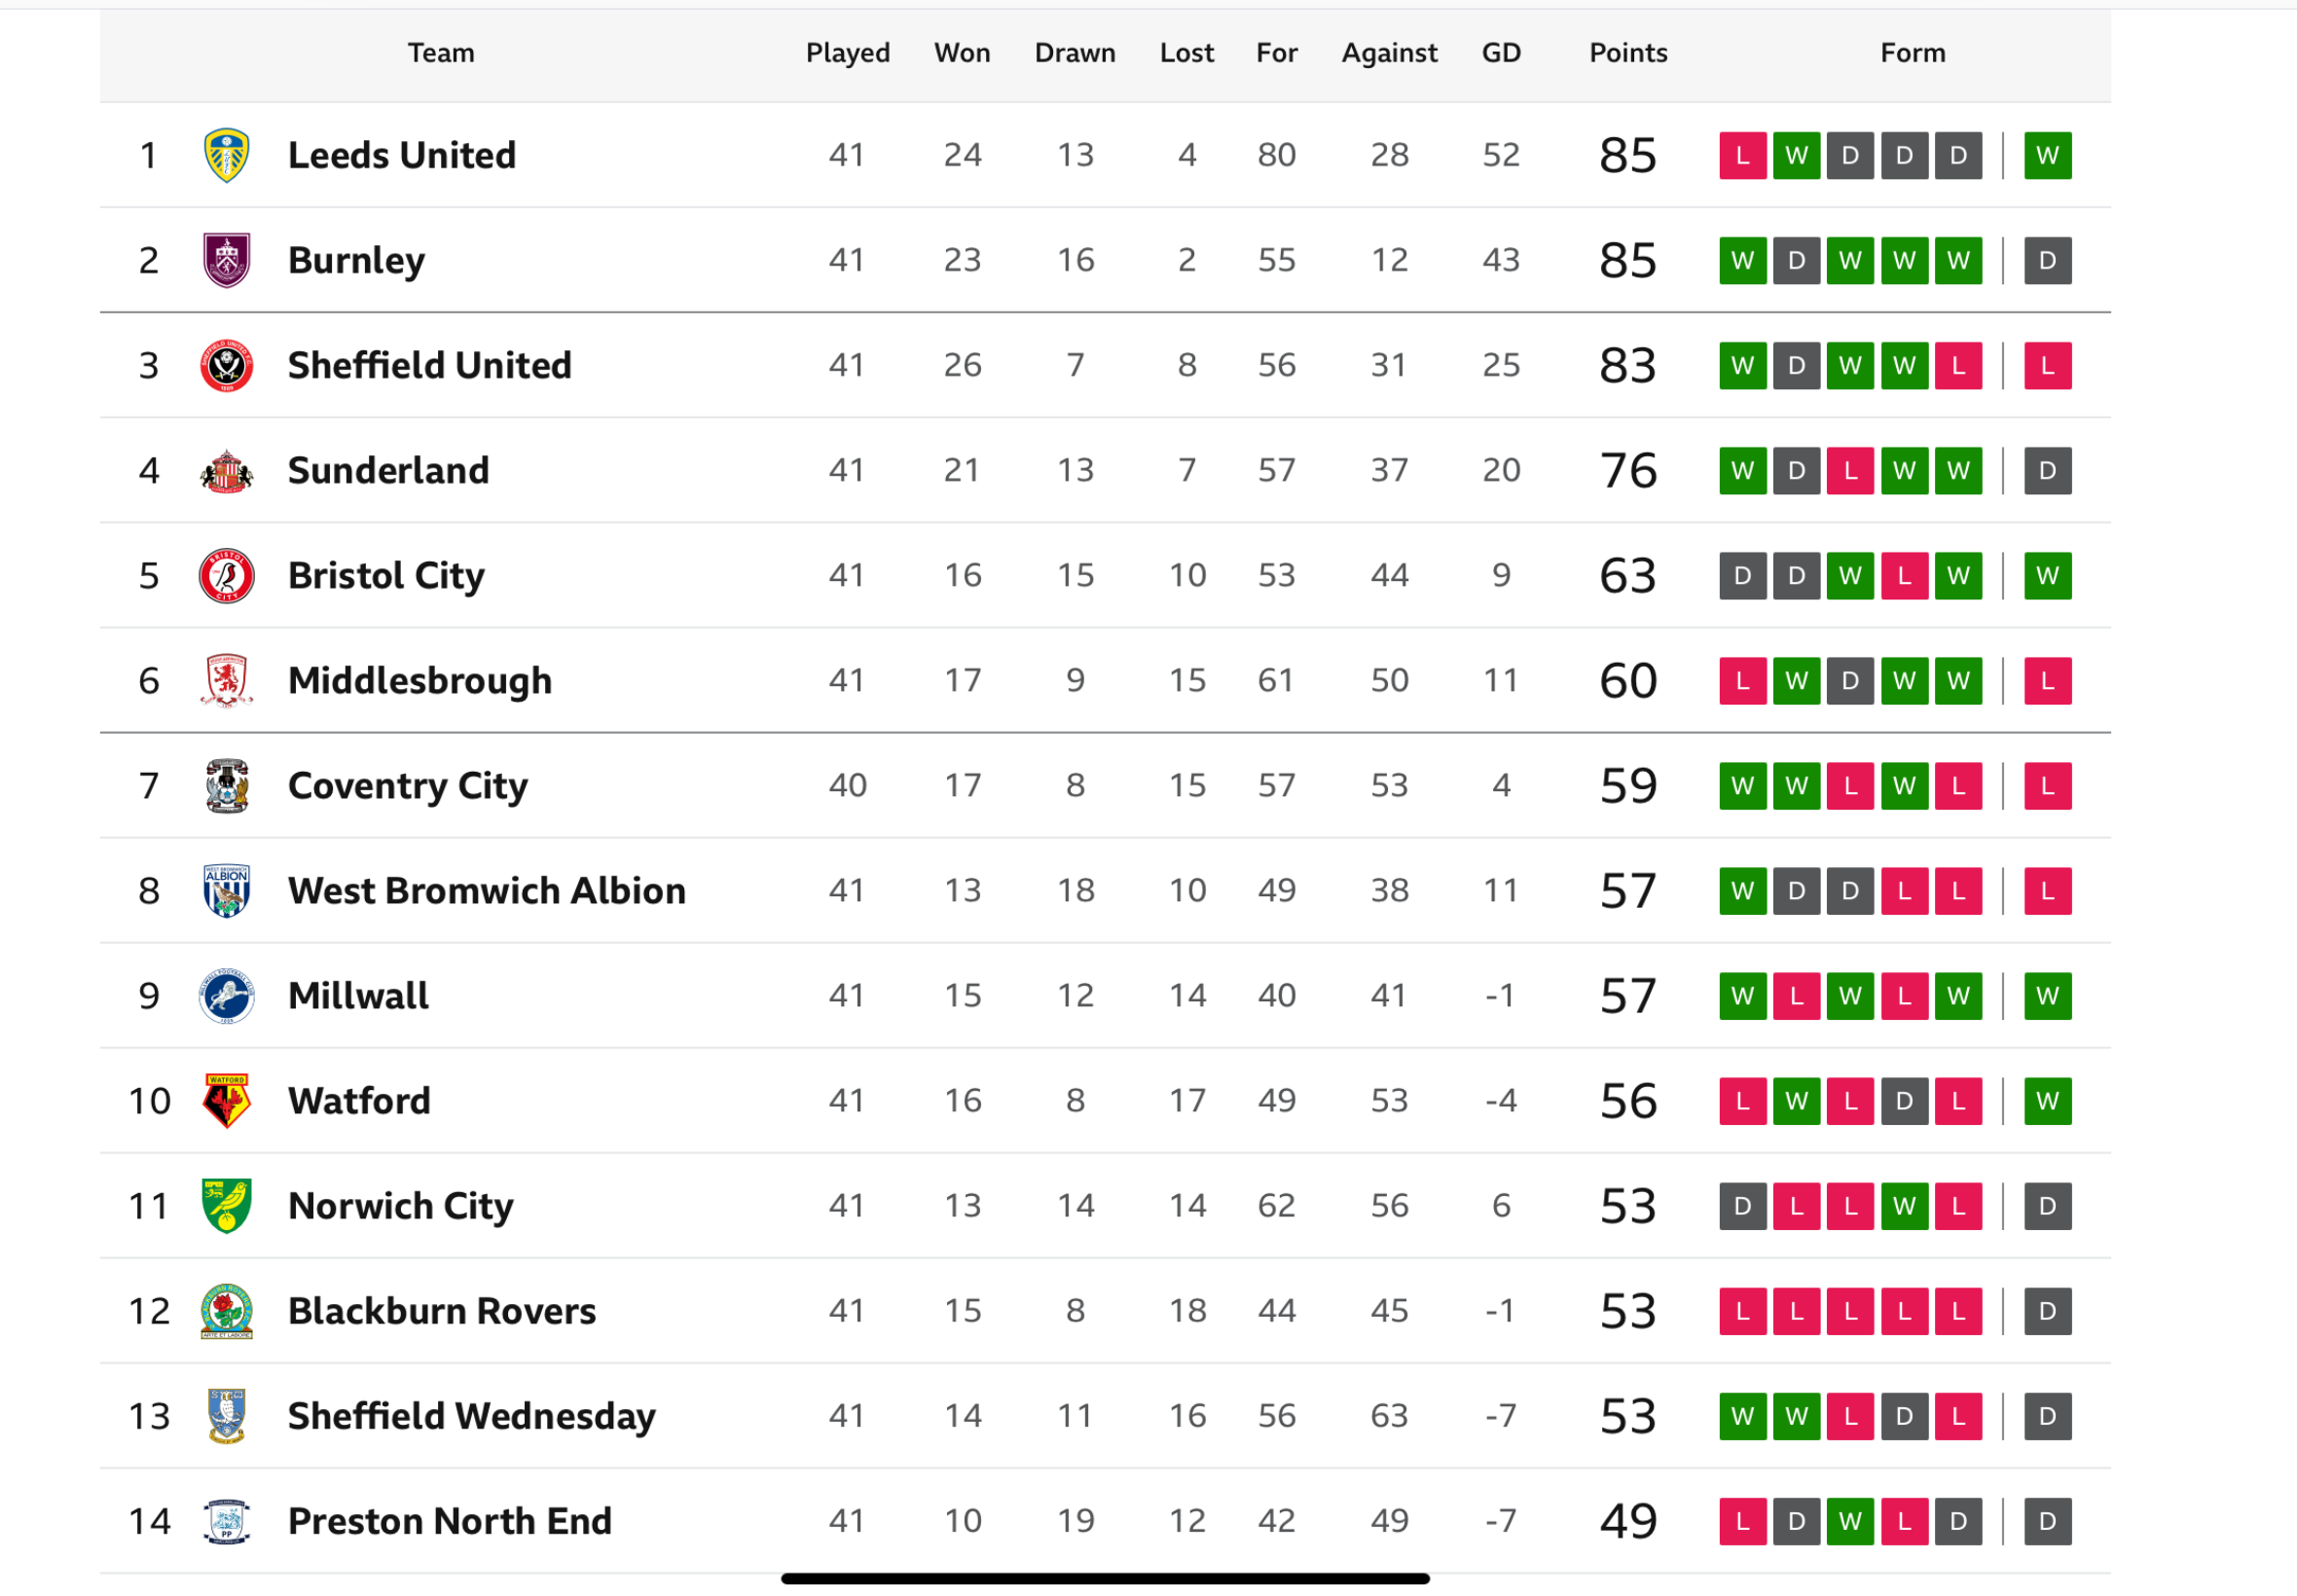Screen dimensions: 2297x1596
Task: Open the Preston North End team link
Action: click(449, 1521)
